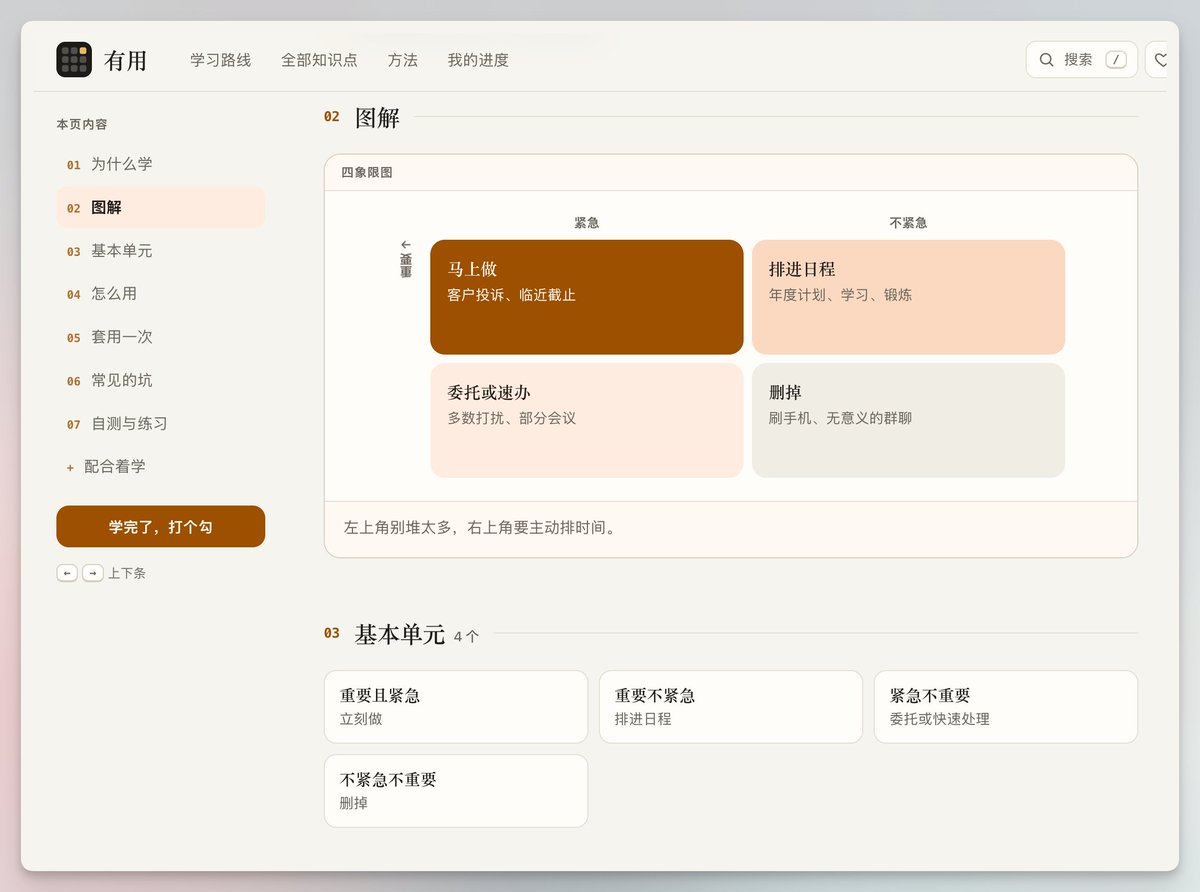
Task: Open the 紧急不重要 unit card
Action: tap(1006, 707)
